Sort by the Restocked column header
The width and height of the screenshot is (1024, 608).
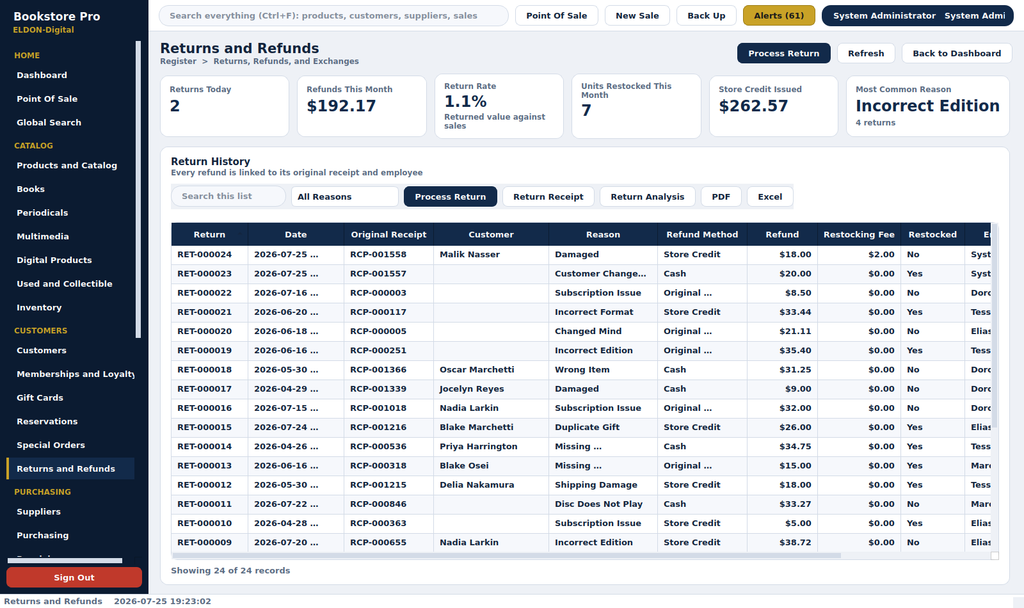pos(932,234)
